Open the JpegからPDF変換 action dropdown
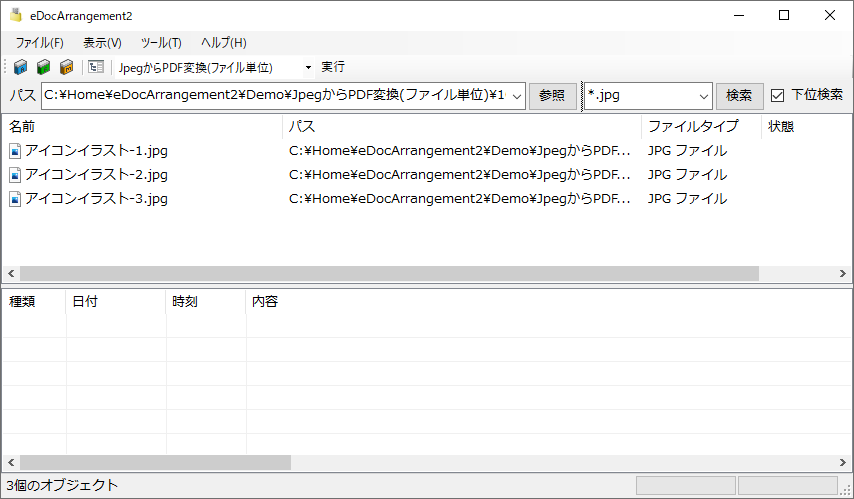Image resolution: width=854 pixels, height=499 pixels. point(308,68)
